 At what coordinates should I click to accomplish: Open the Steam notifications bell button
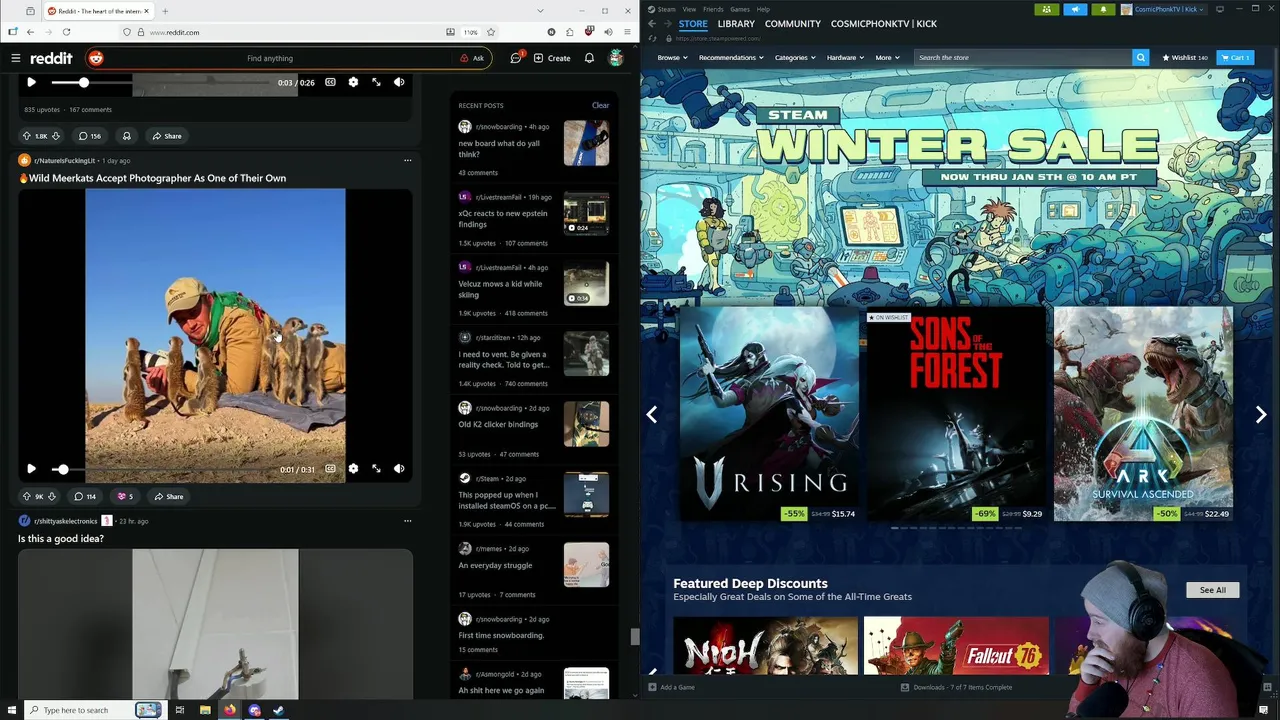pos(1103,9)
